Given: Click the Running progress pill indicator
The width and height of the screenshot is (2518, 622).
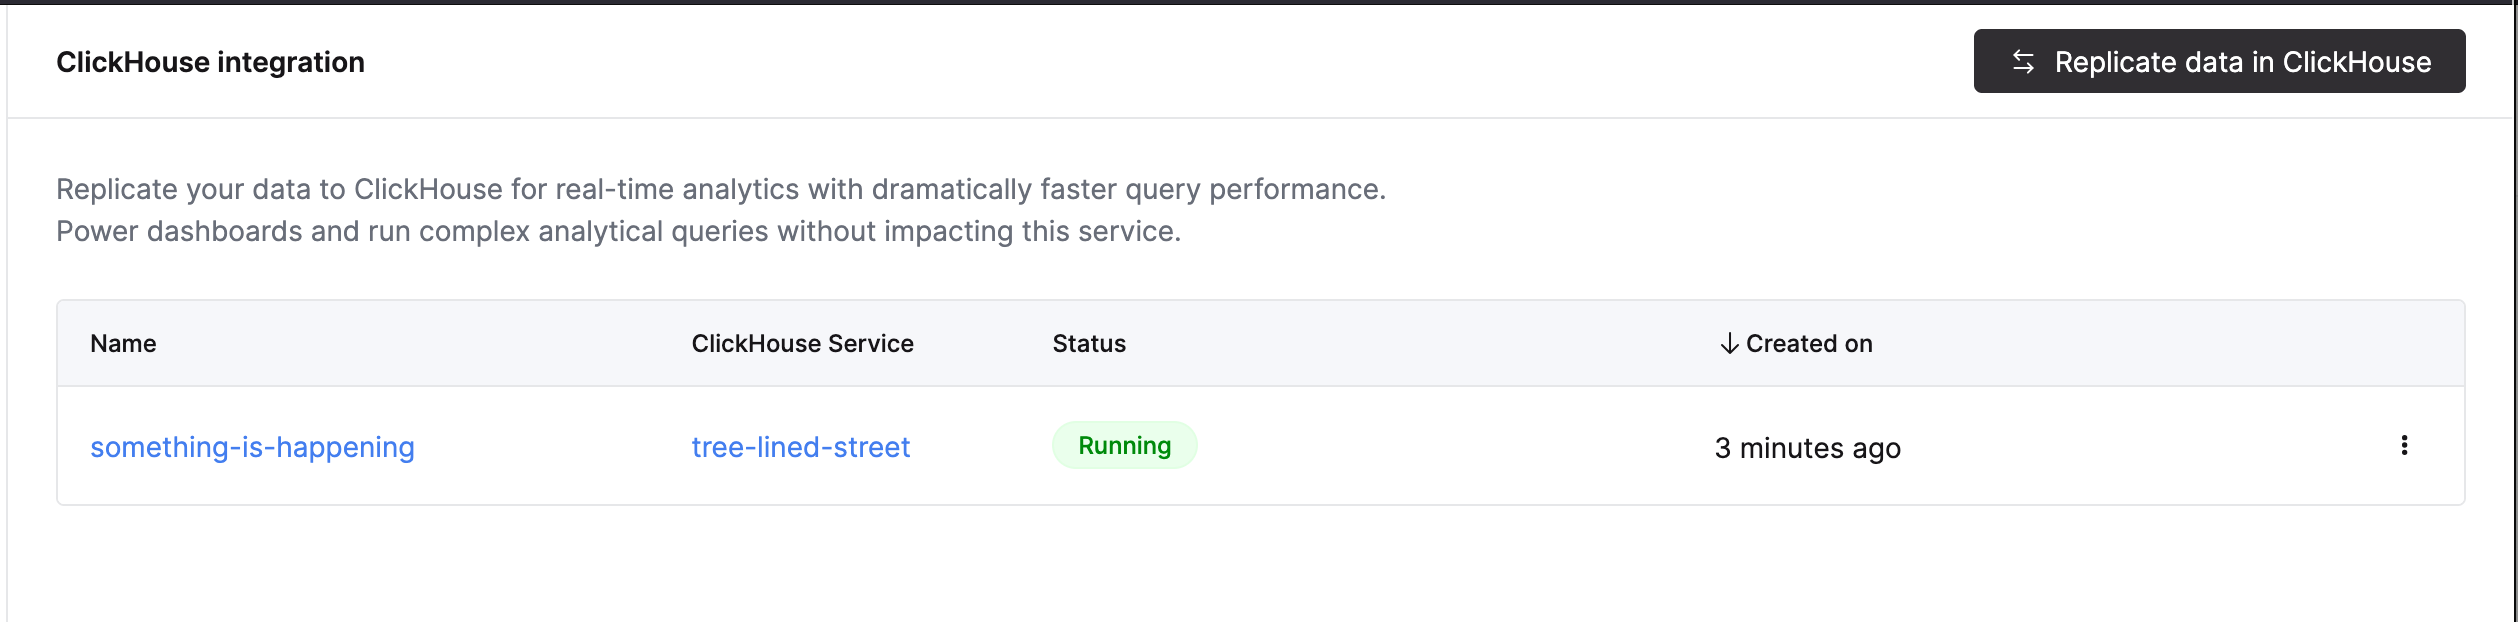Looking at the screenshot, I should (x=1125, y=446).
